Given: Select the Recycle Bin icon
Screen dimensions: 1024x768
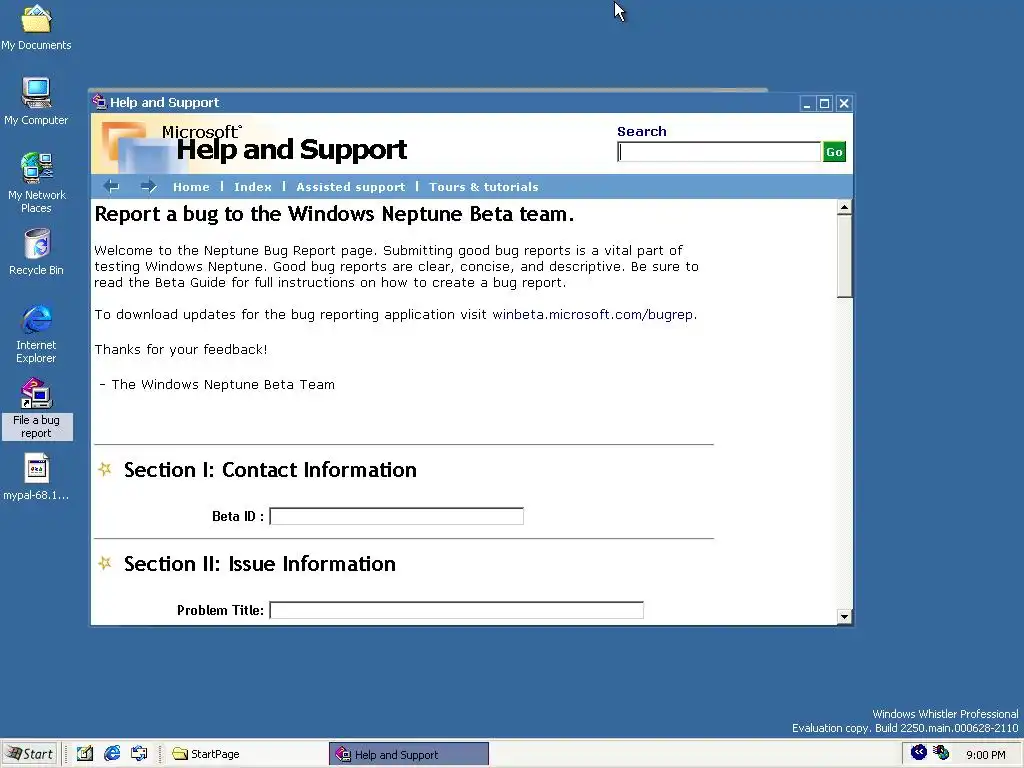Looking at the screenshot, I should [x=37, y=251].
